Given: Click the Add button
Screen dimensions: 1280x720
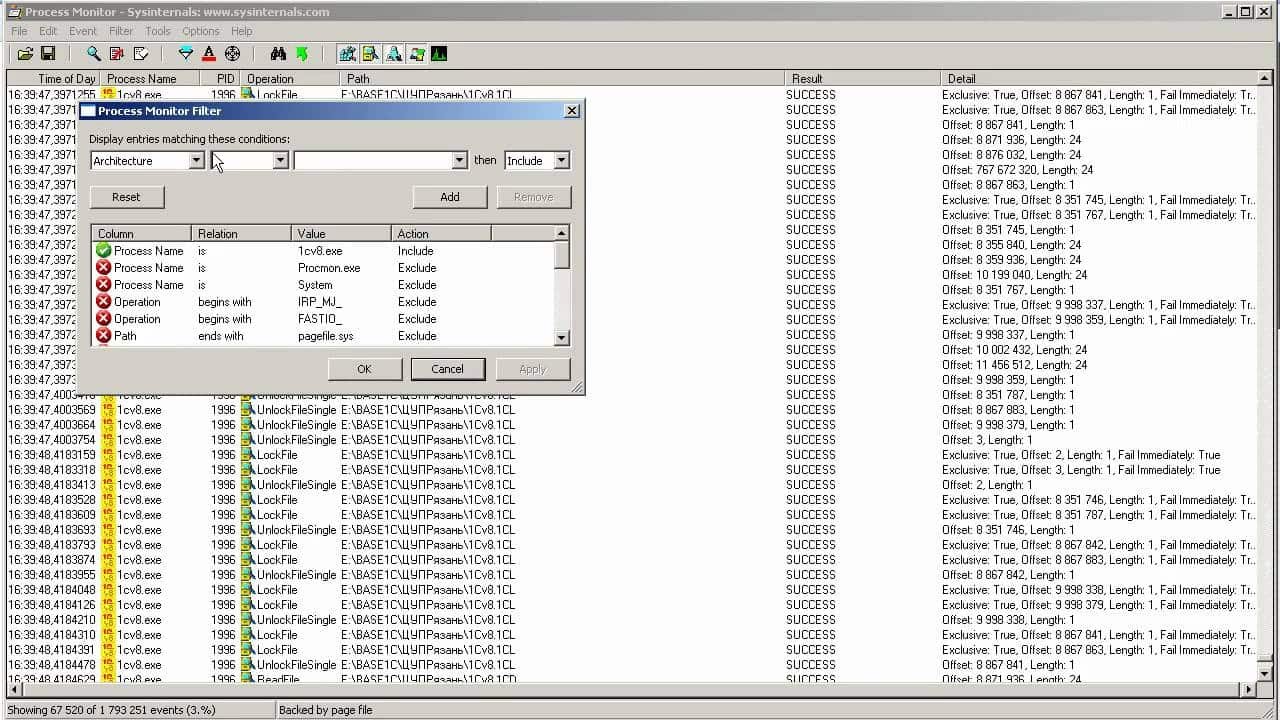Looking at the screenshot, I should point(450,197).
